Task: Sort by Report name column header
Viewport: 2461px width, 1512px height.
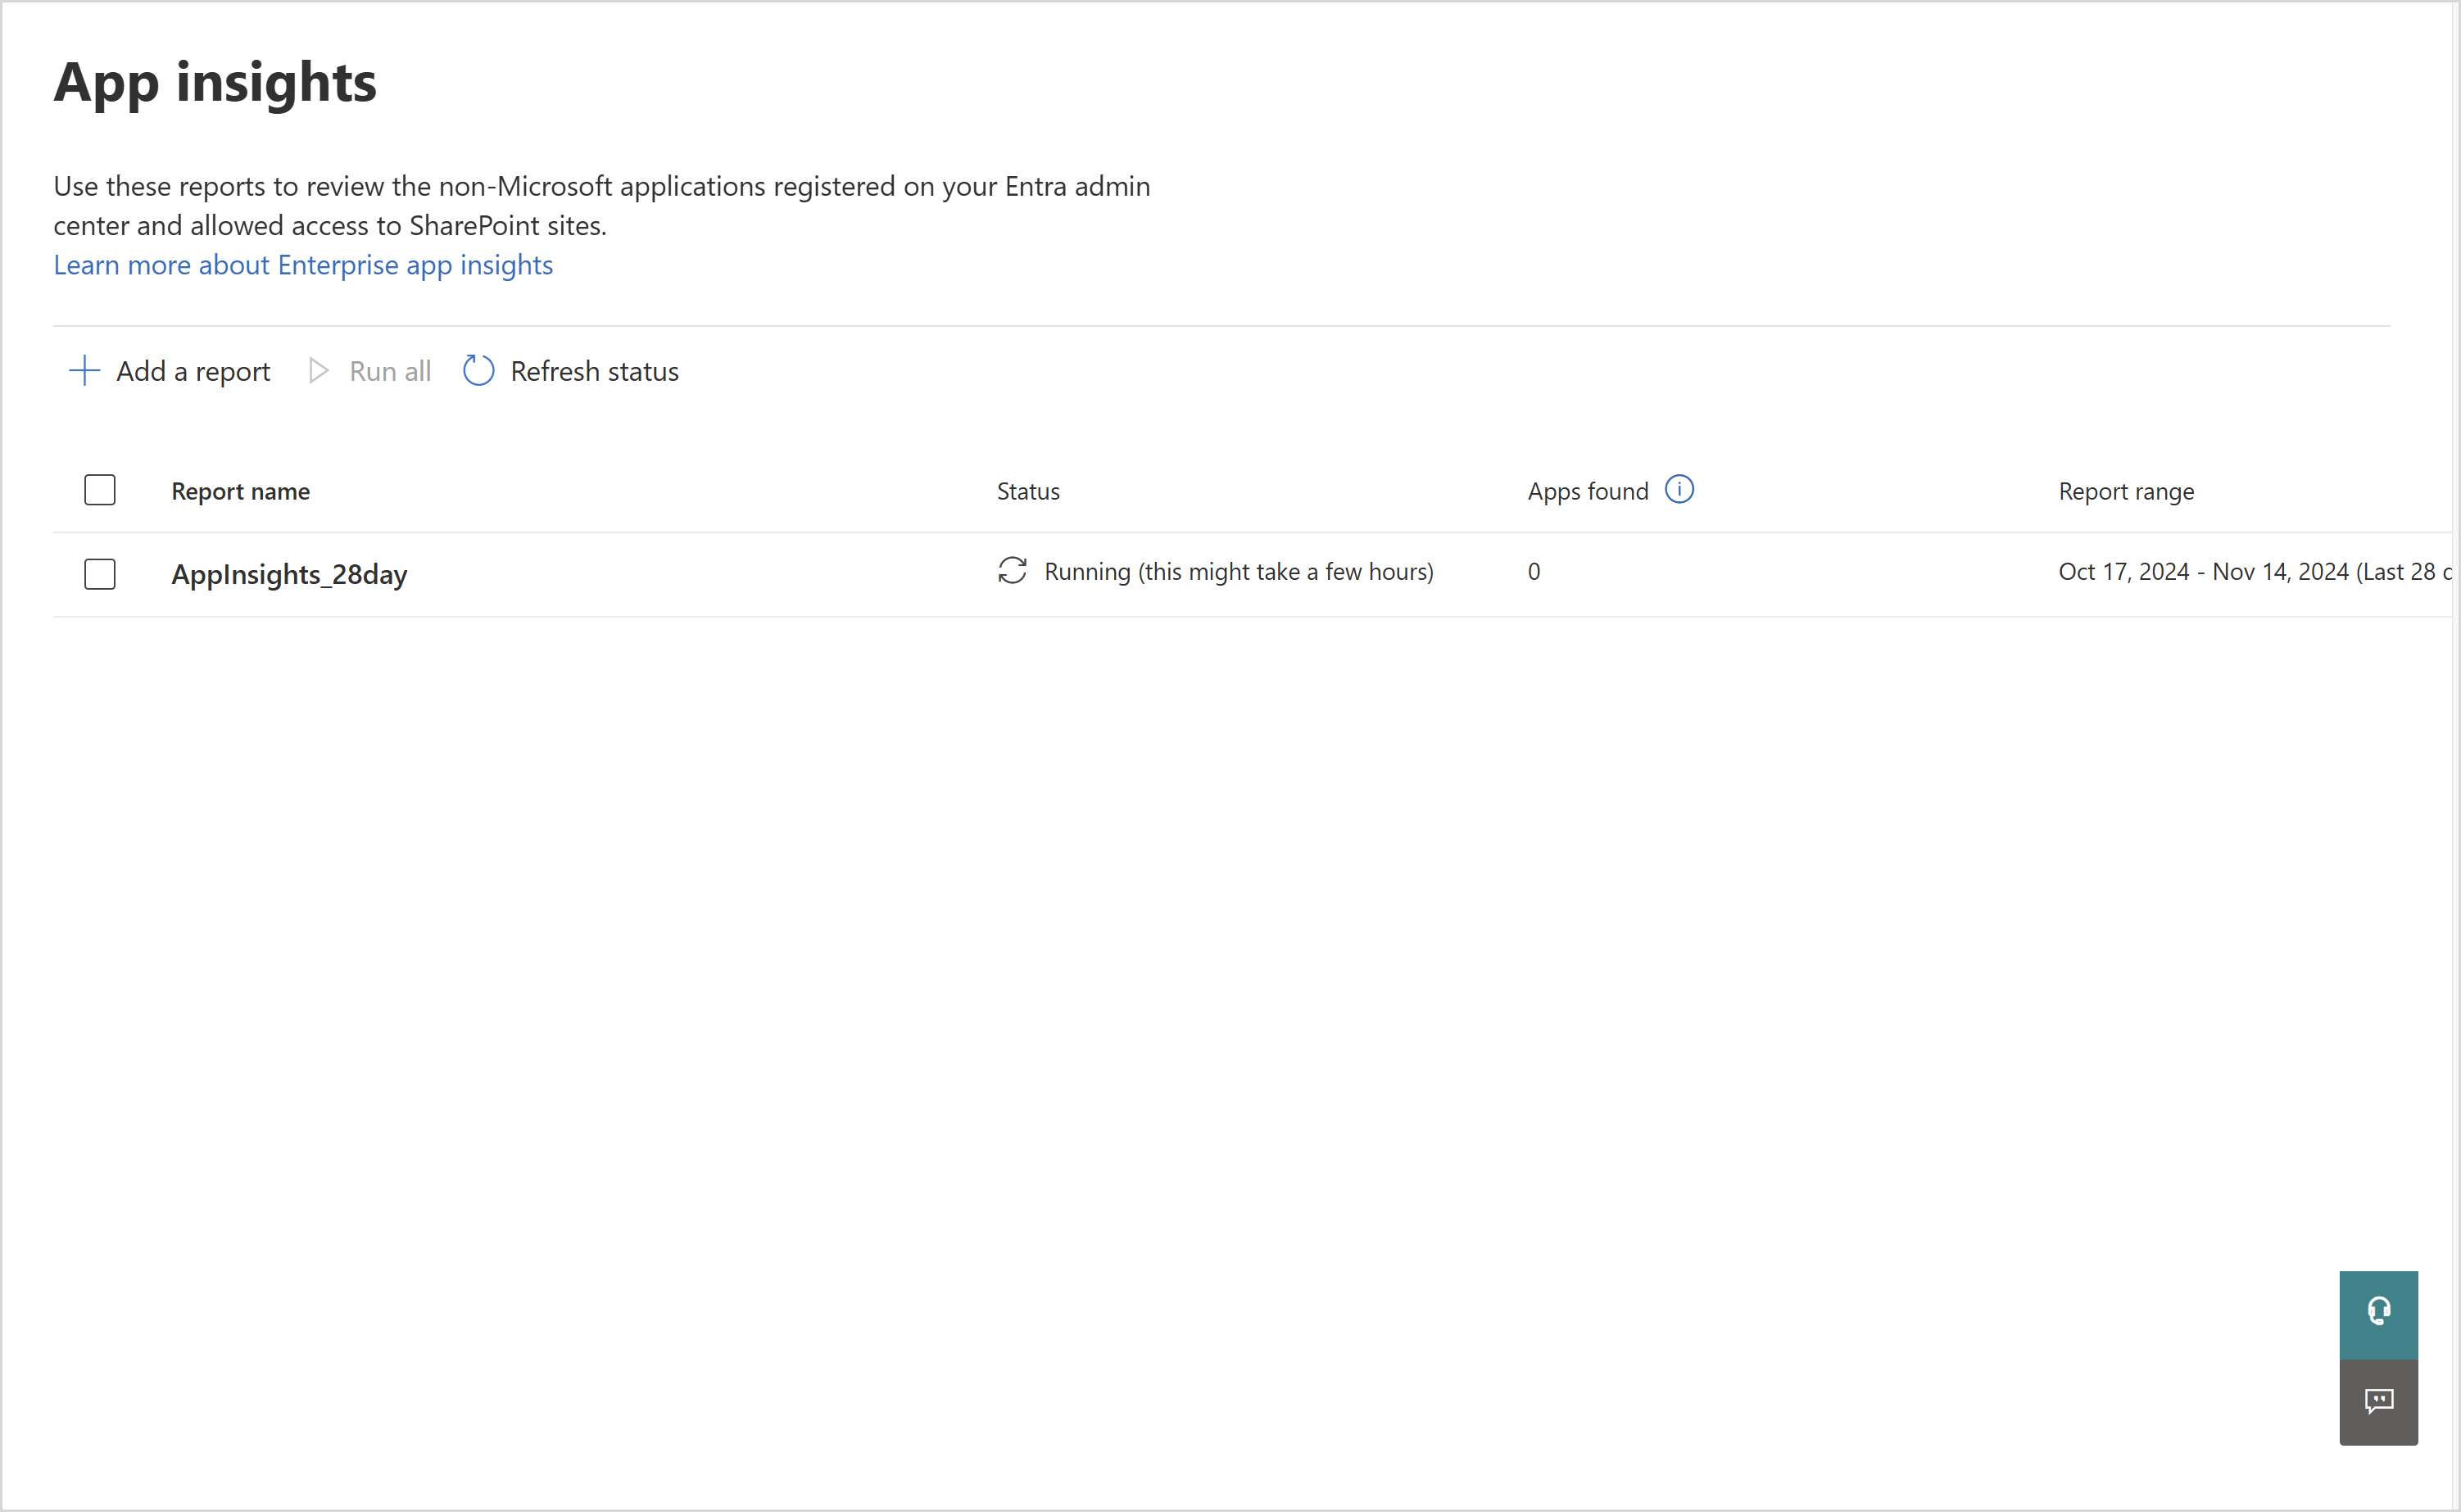Action: [240, 492]
